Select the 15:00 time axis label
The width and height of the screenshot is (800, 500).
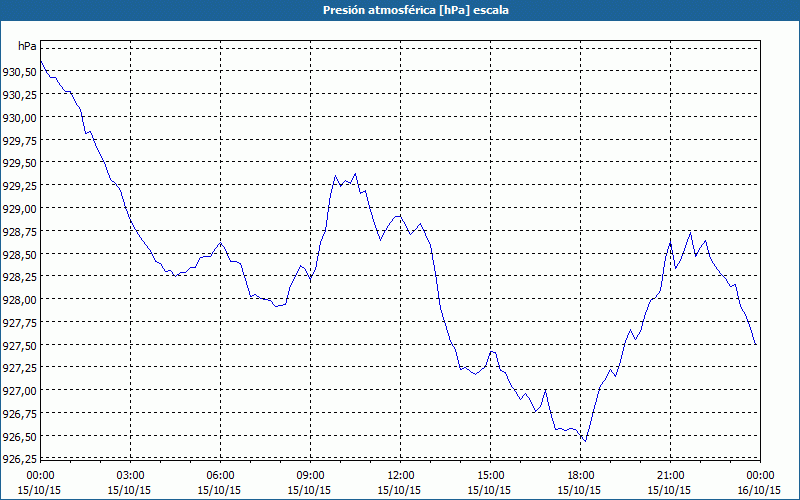[490, 476]
